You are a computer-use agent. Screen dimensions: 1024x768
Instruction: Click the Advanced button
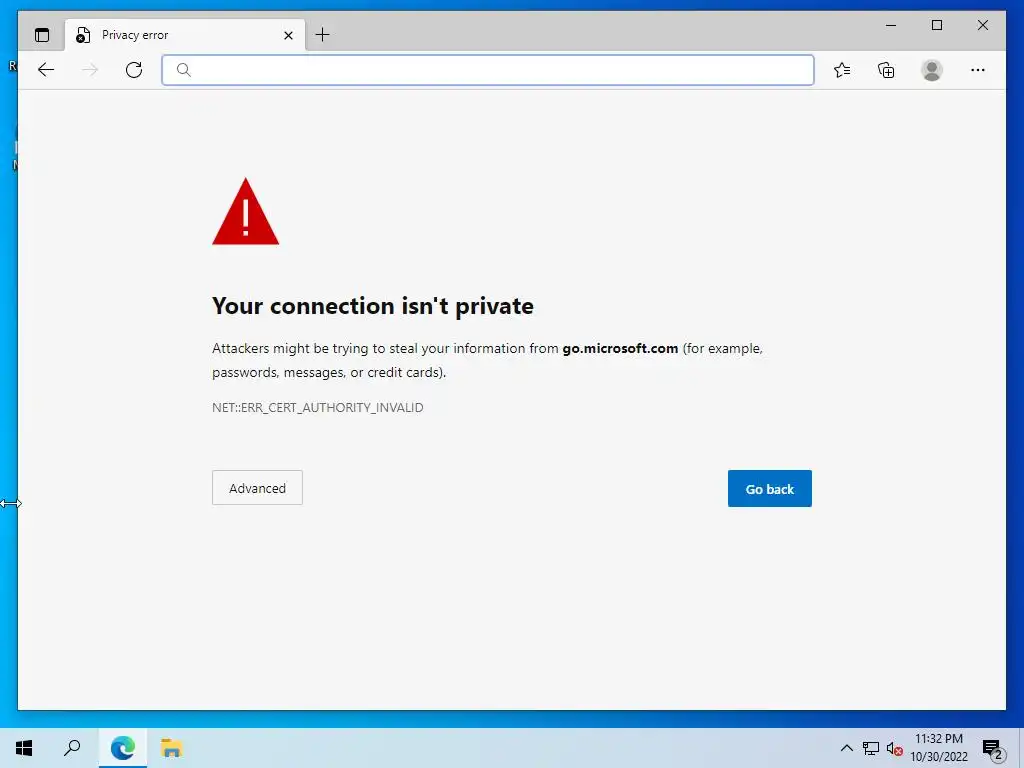[257, 488]
